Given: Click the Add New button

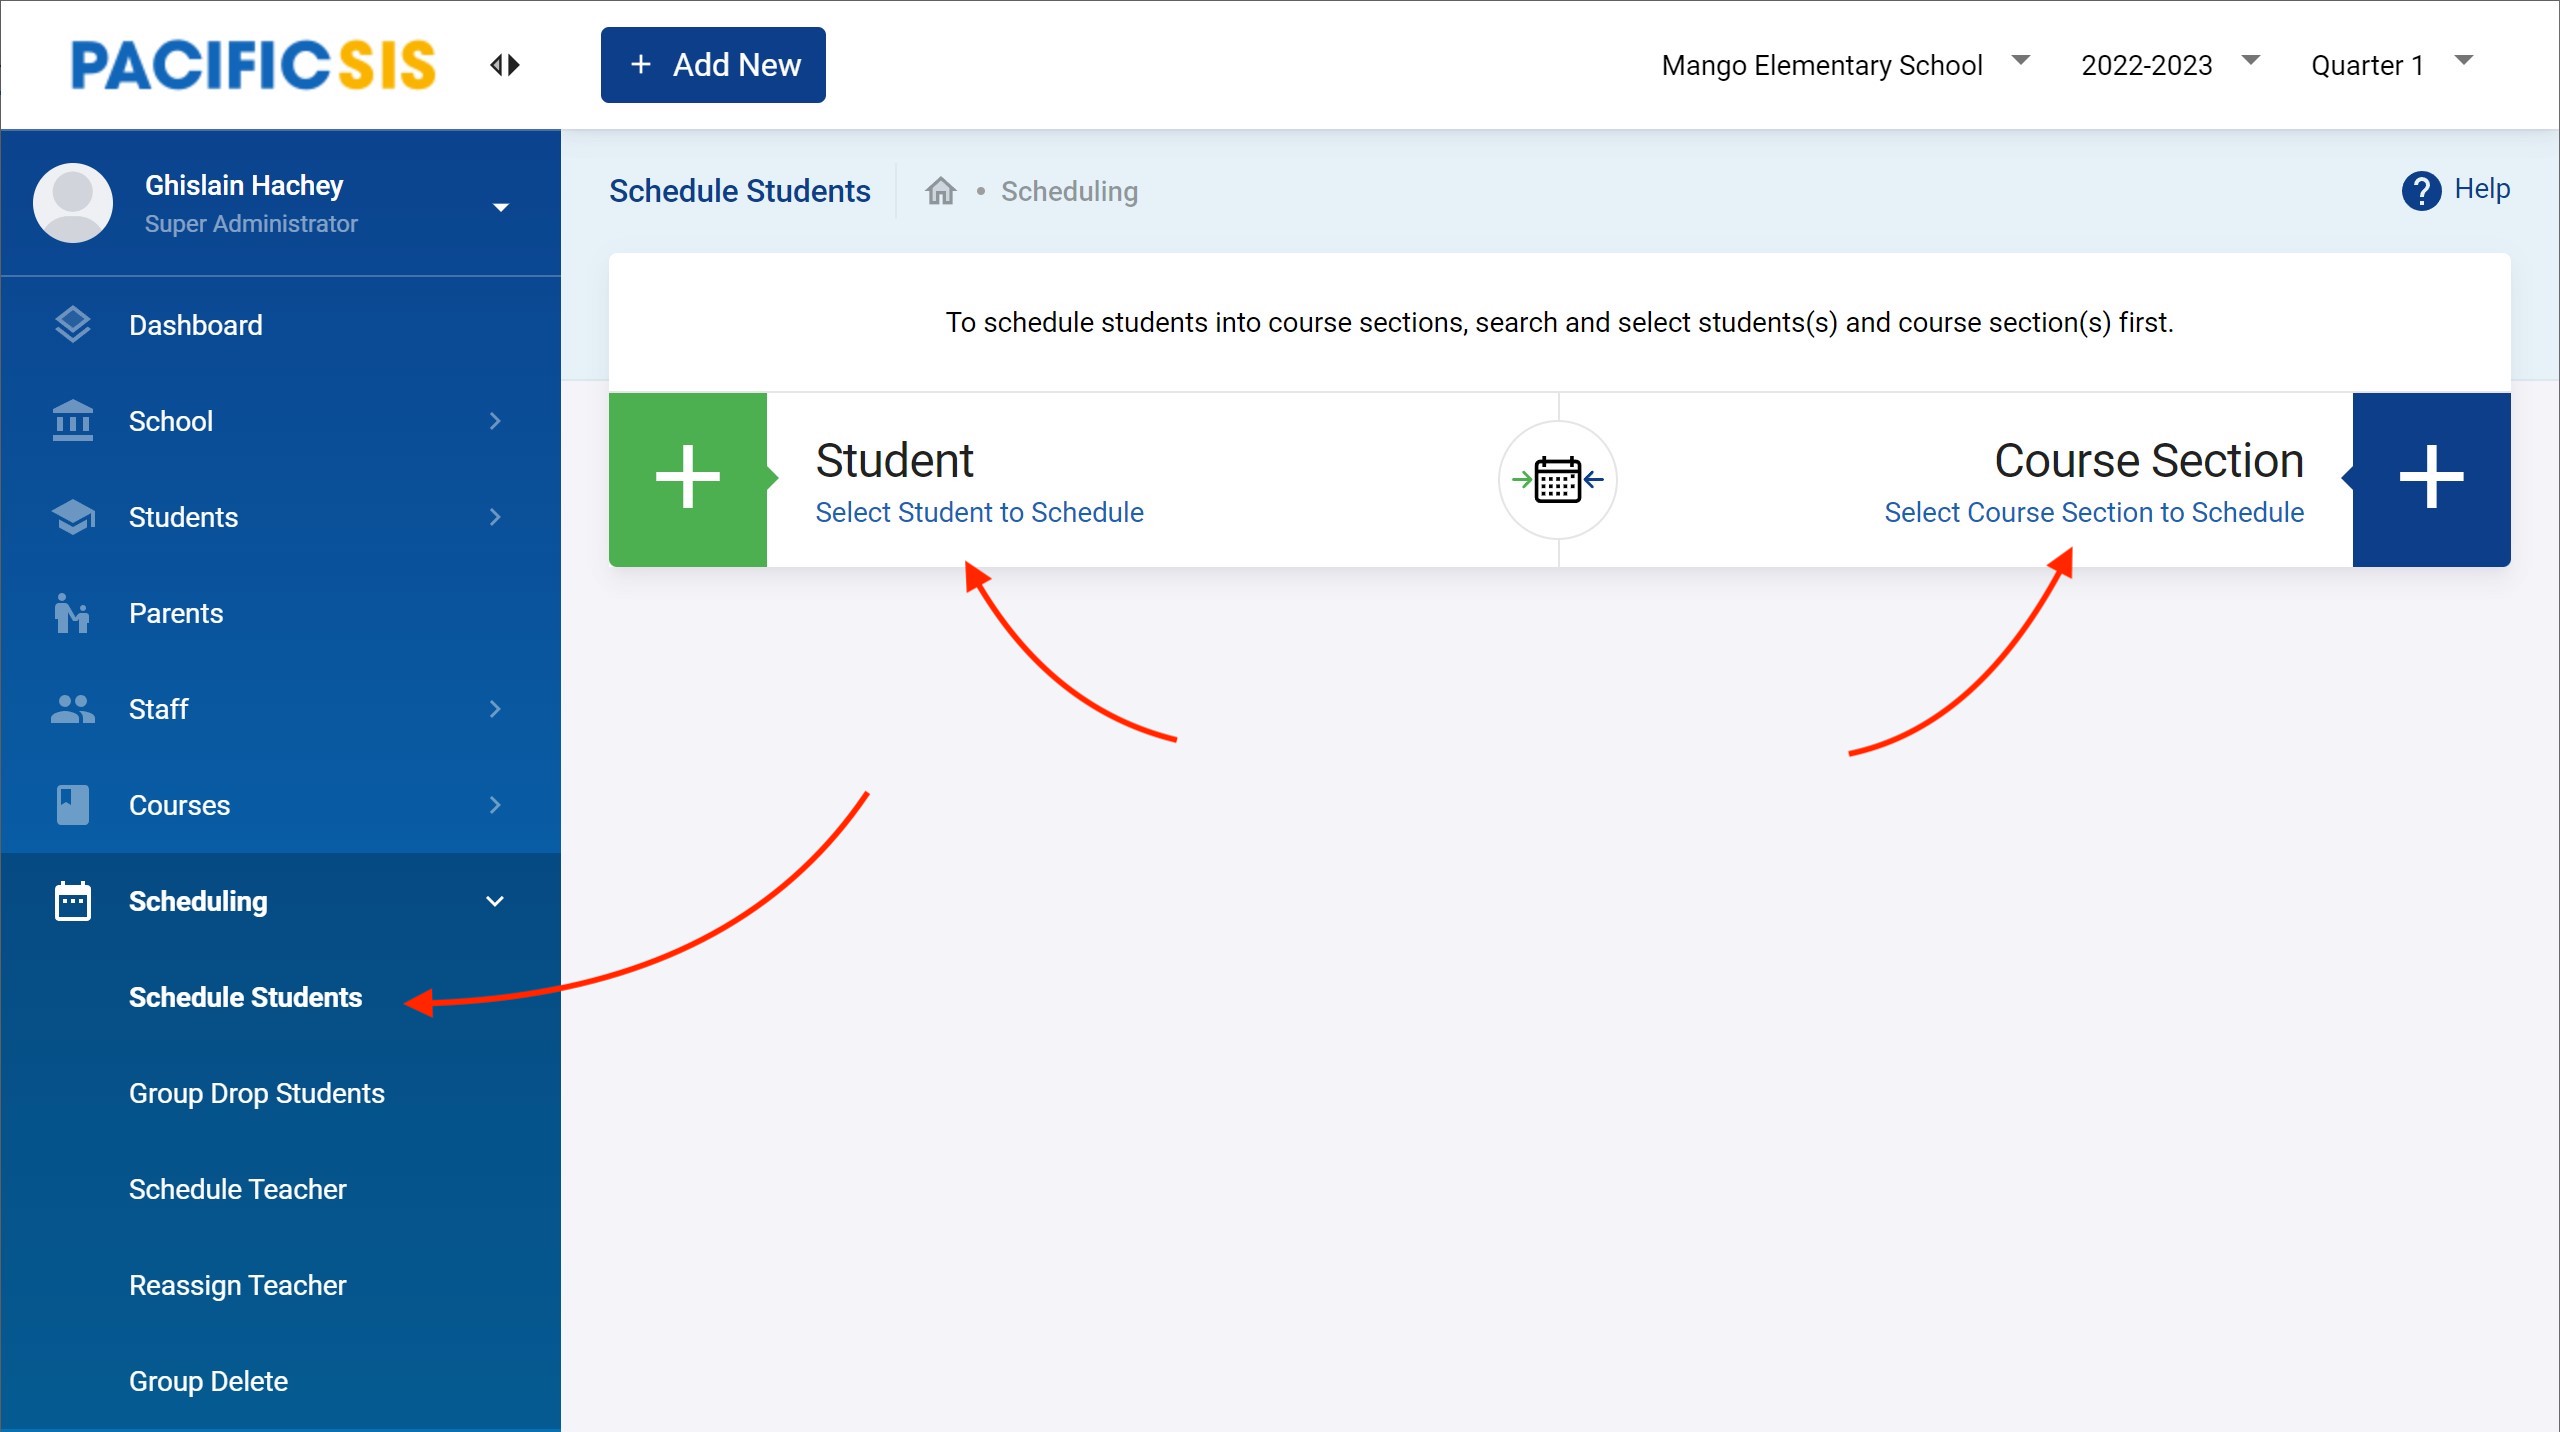Looking at the screenshot, I should click(x=713, y=65).
